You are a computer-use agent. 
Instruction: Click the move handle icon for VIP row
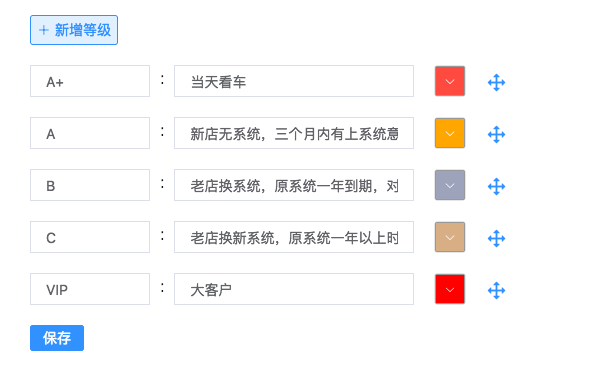(x=496, y=290)
